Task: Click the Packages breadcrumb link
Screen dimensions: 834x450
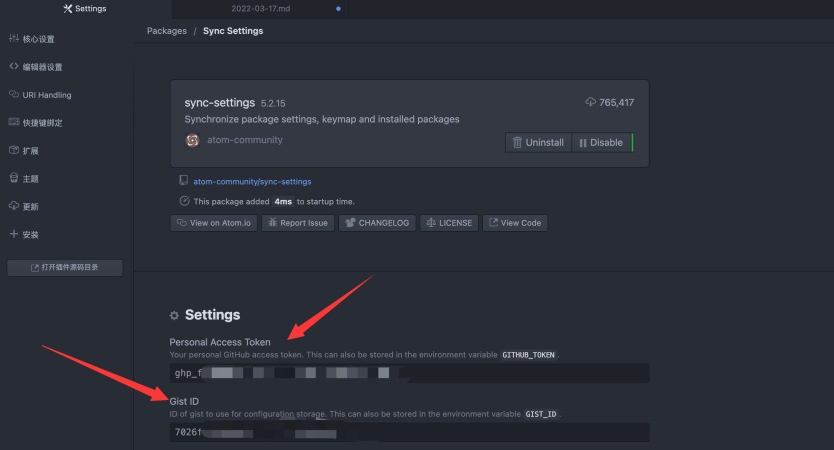Action: (166, 31)
